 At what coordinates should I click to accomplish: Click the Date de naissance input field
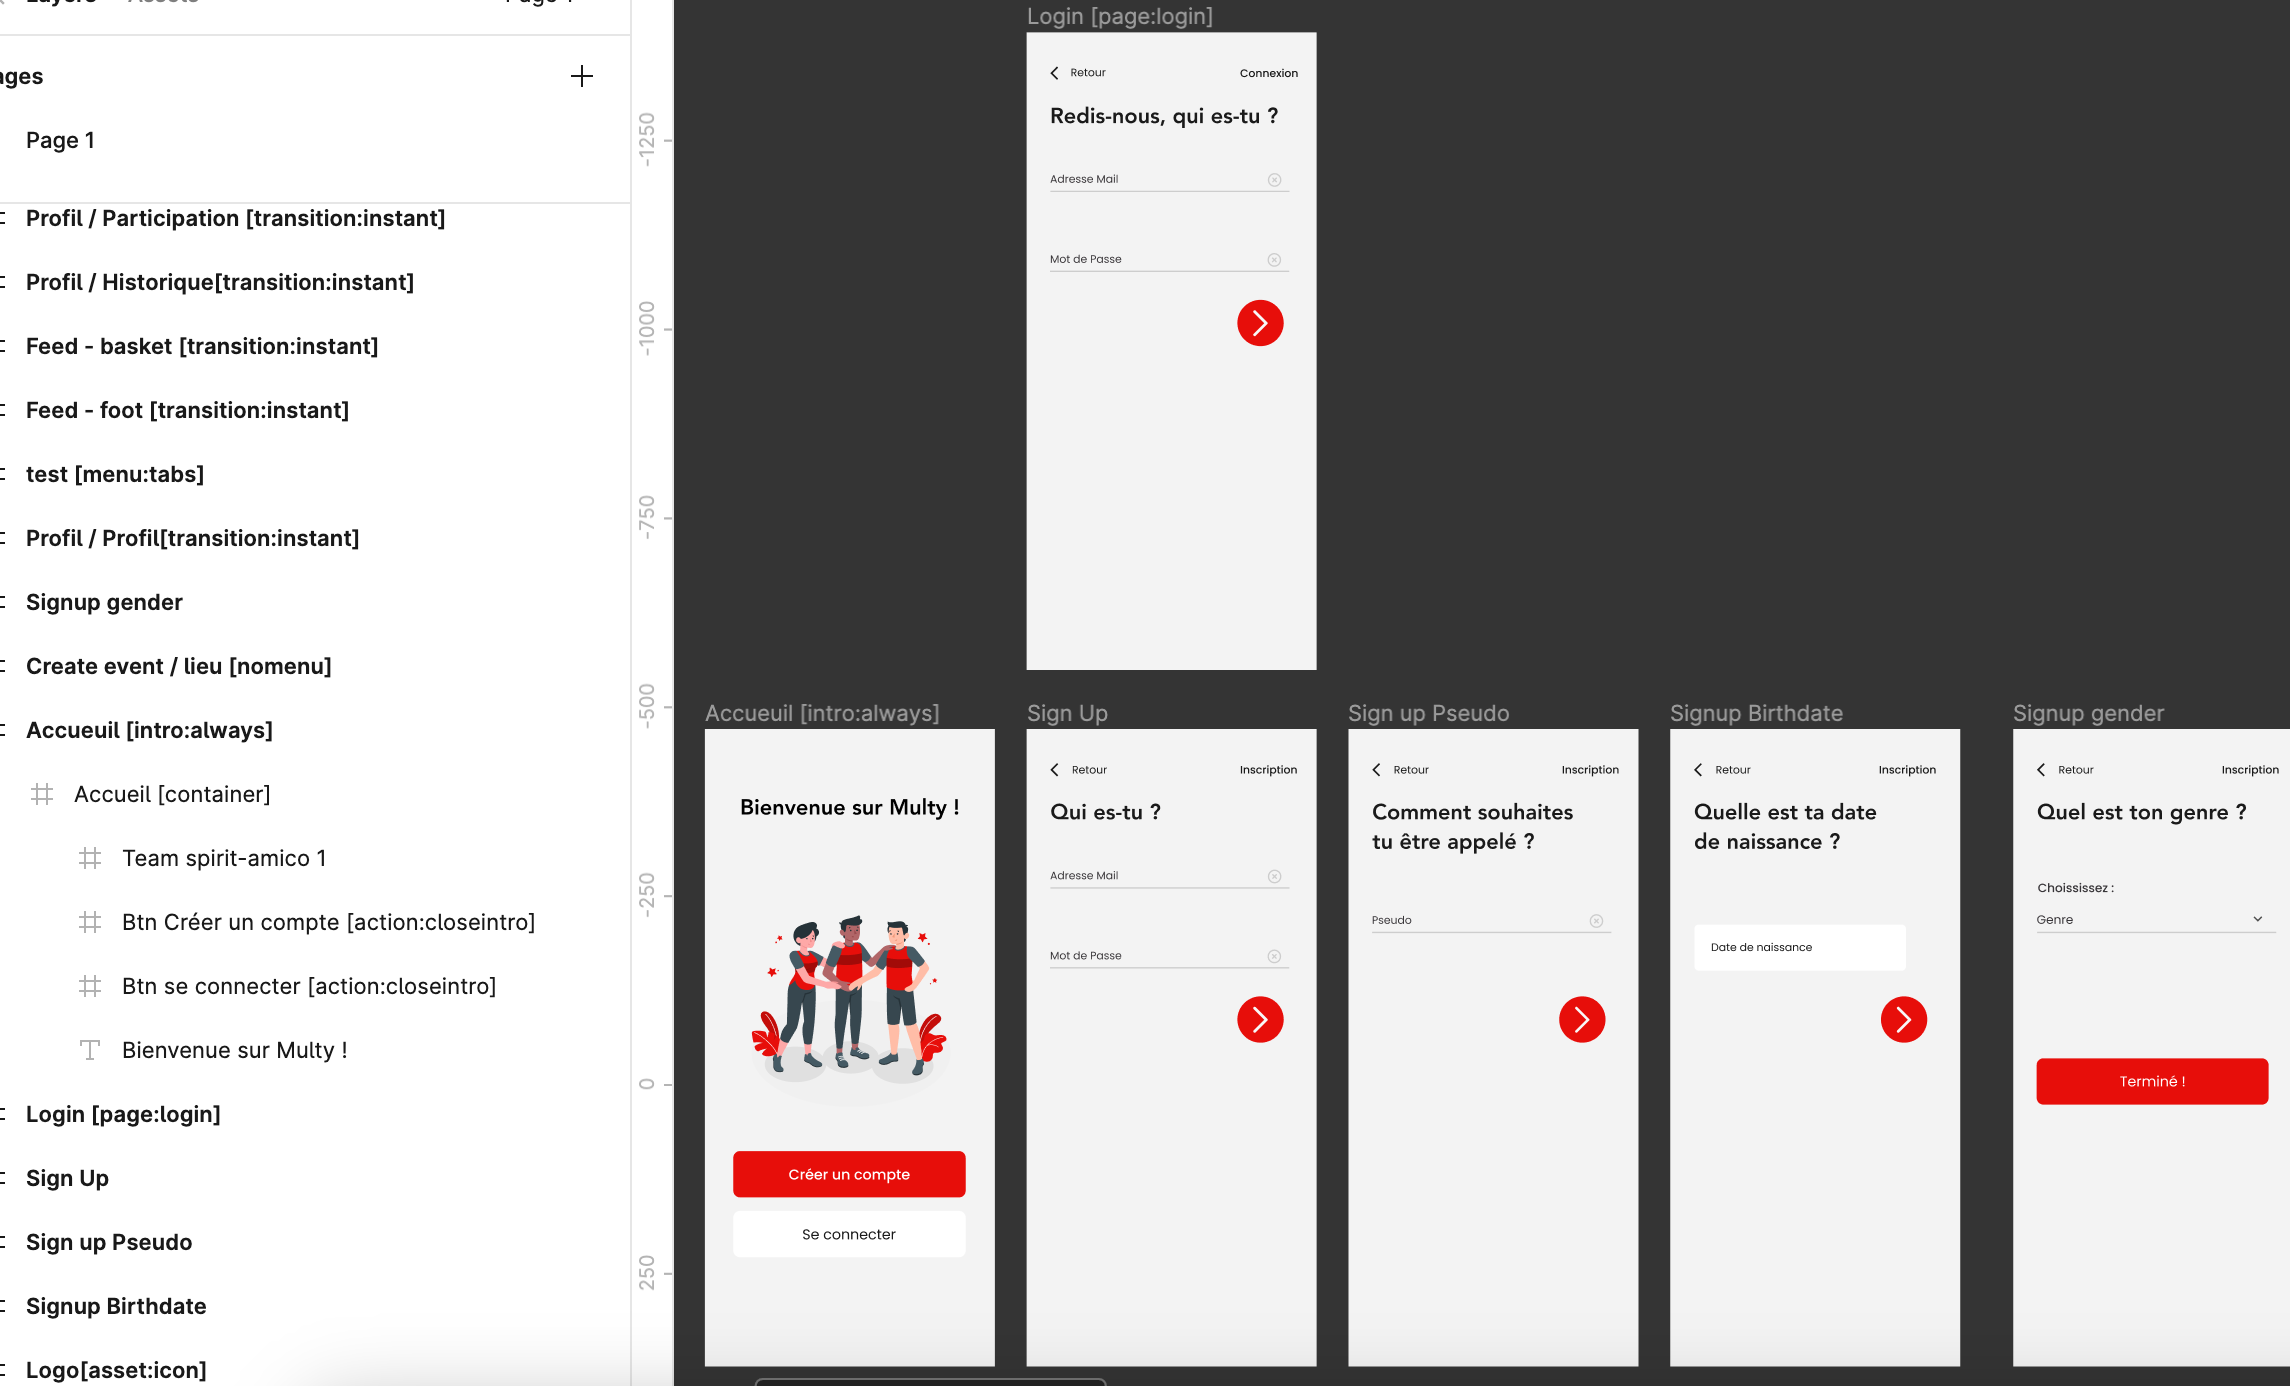(1800, 947)
